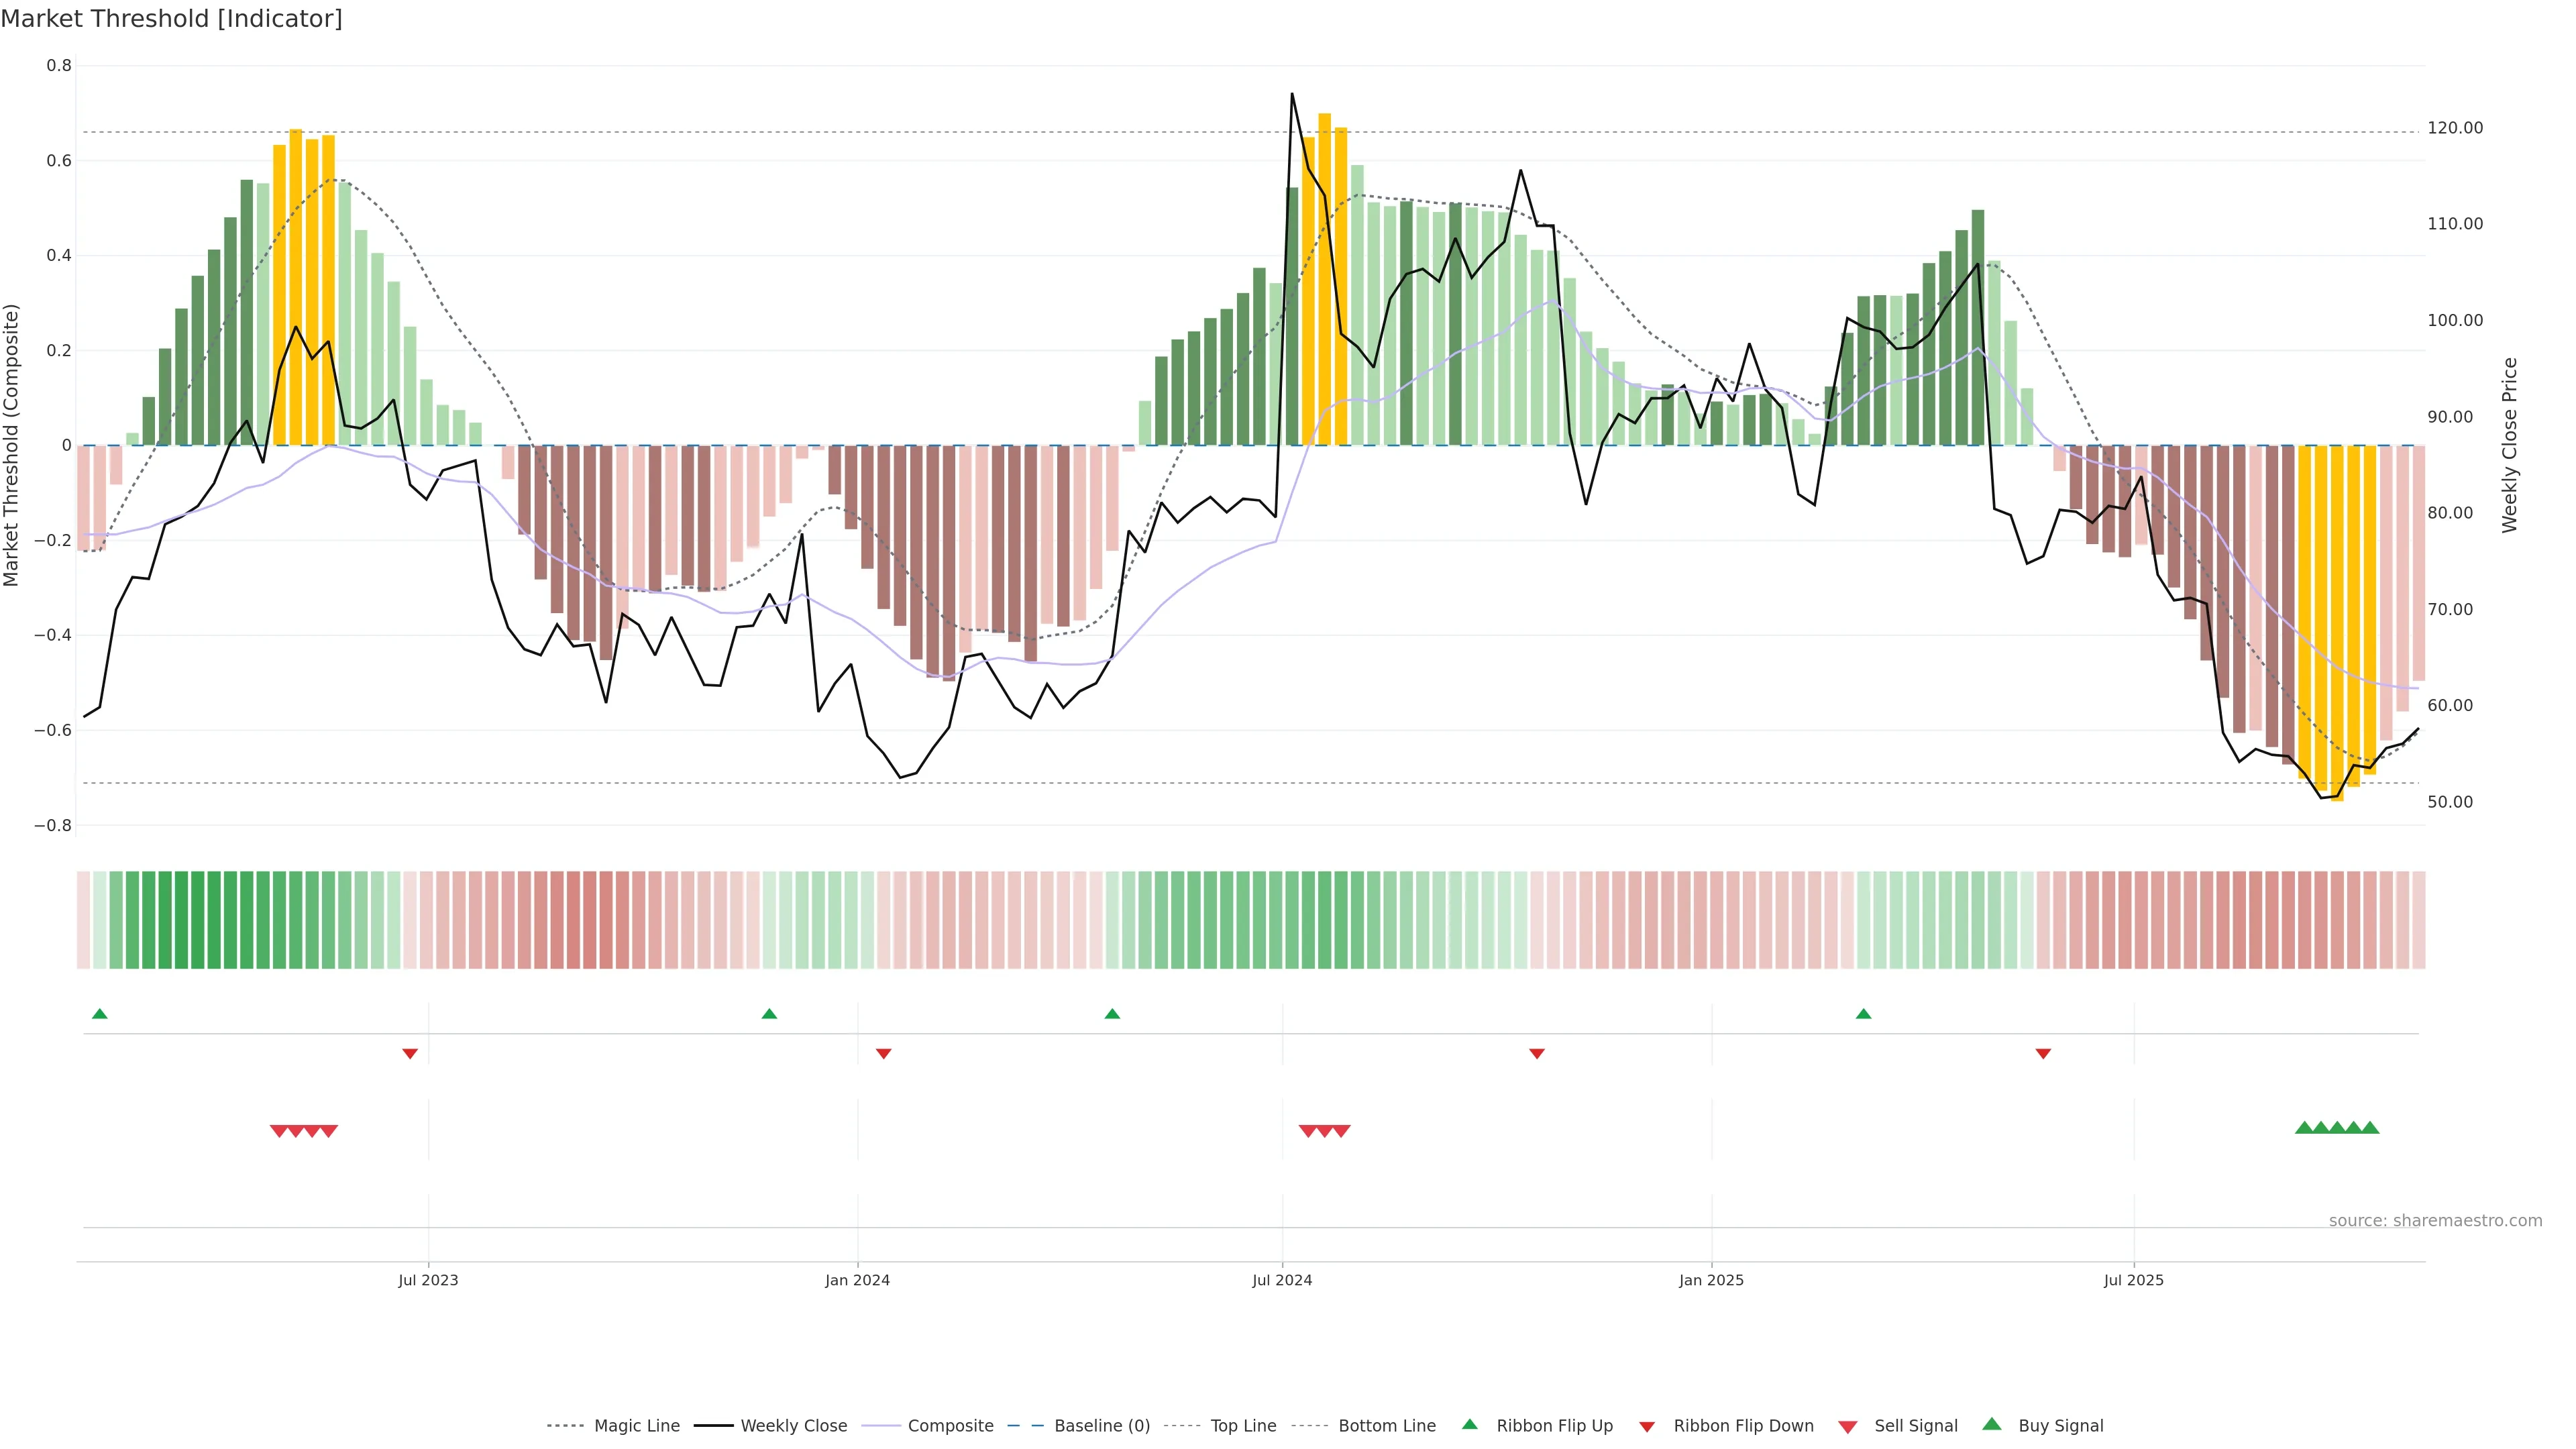Click the Jan 2025 axis label
This screenshot has height=1449, width=2576.
click(x=1711, y=1280)
